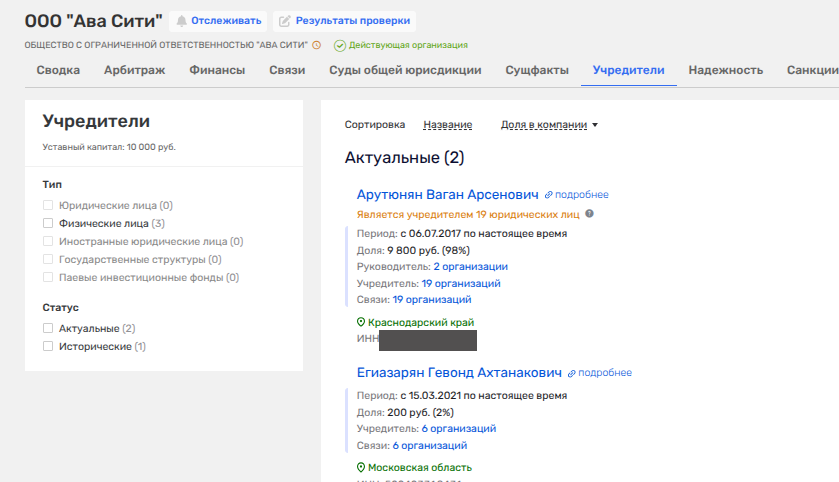Image resolution: width=839 pixels, height=482 pixels.
Task: Click the 'Московская область' region label
Action: coord(420,468)
